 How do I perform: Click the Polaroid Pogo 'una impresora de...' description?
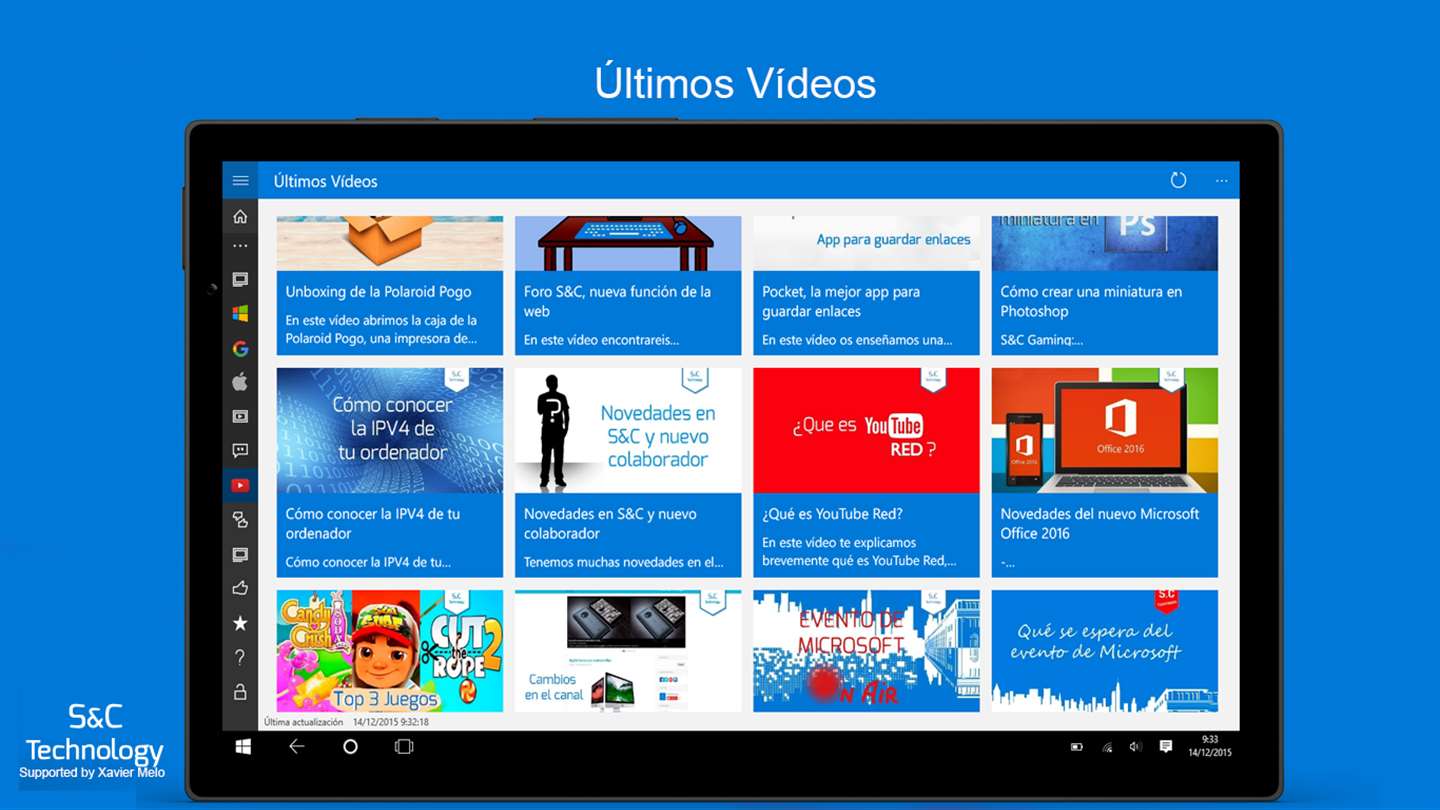pyautogui.click(x=381, y=329)
